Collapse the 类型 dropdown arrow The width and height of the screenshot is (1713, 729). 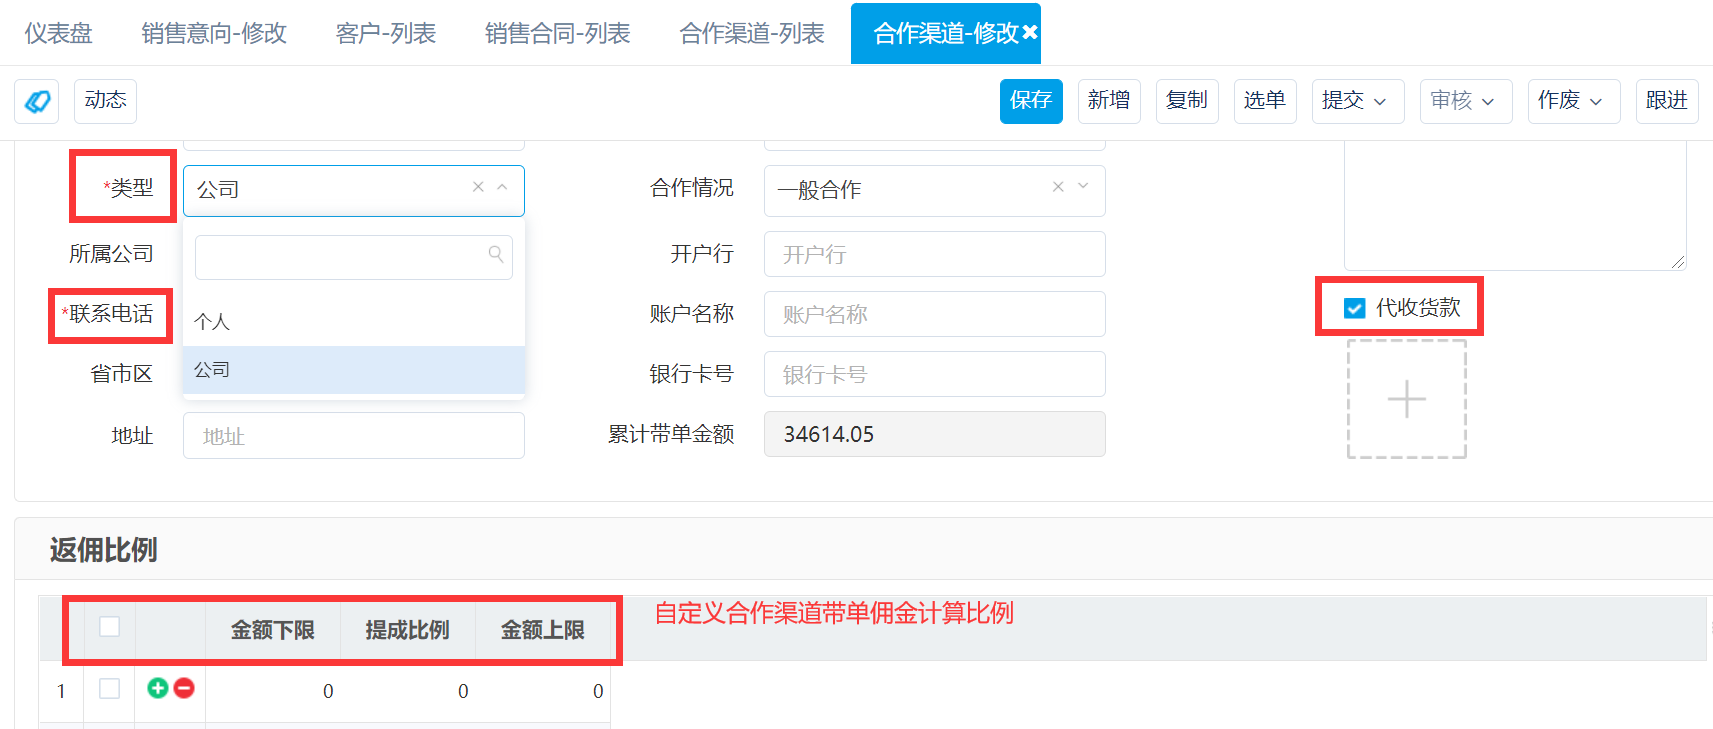503,187
